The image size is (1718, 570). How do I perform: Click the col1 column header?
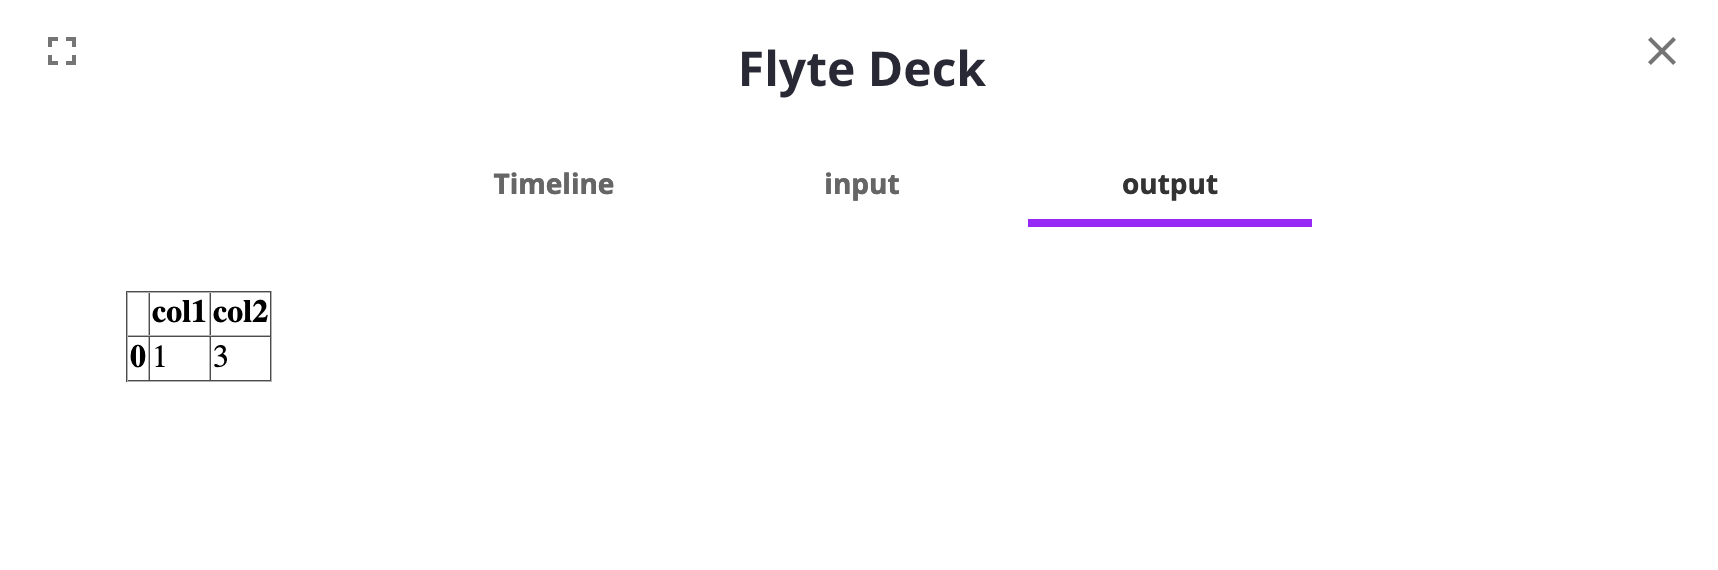[179, 313]
